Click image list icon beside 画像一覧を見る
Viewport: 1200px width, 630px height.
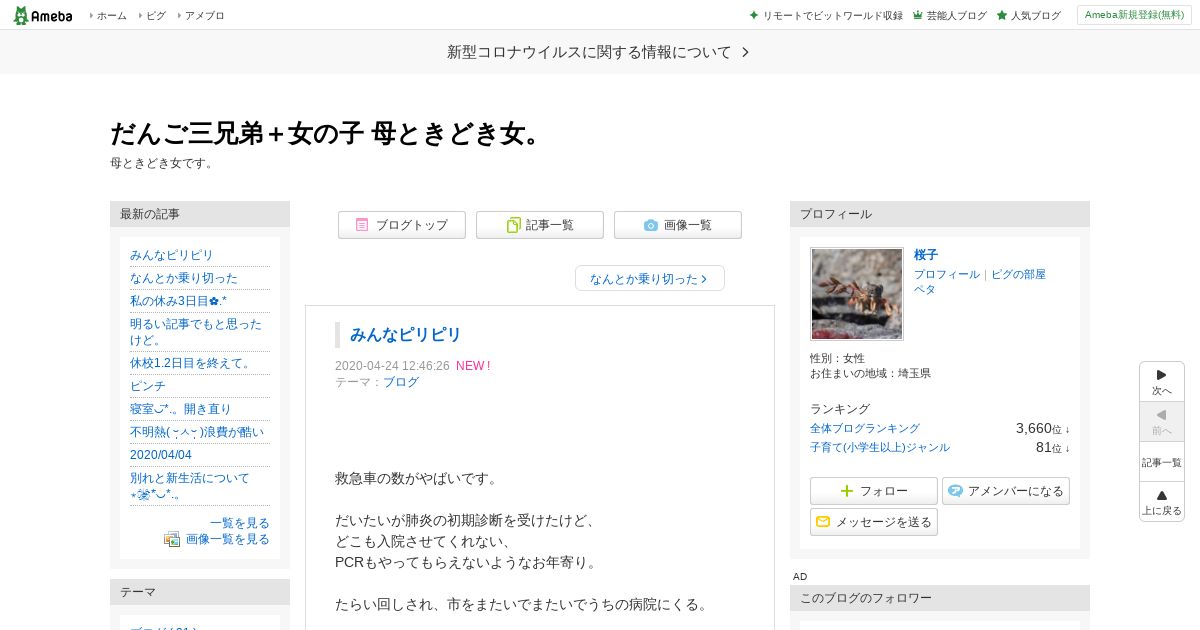coord(172,539)
